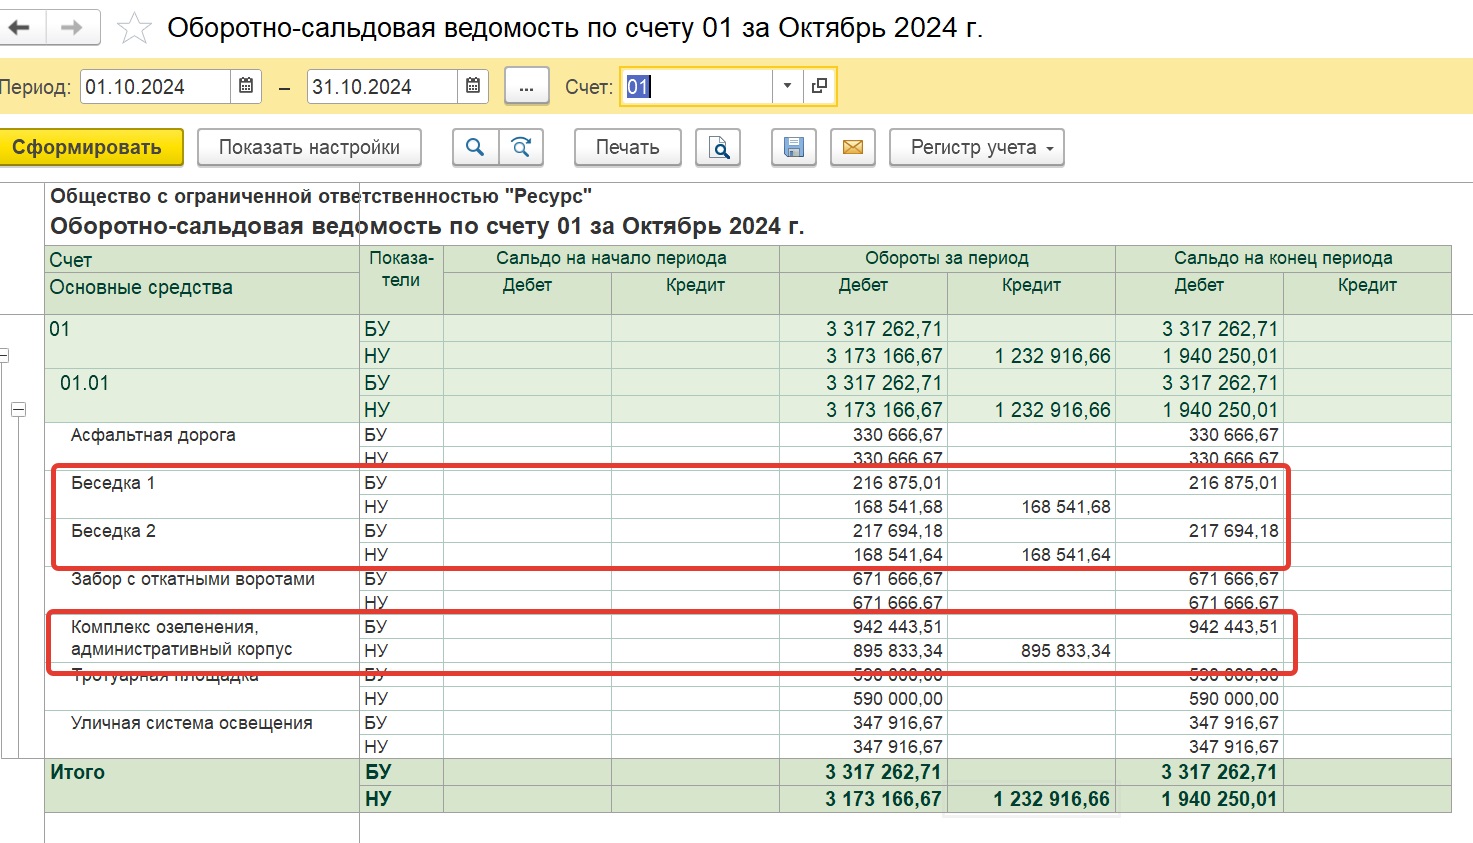The height and width of the screenshot is (843, 1473).
Task: Open the account 01 in separate form
Action: (x=819, y=86)
